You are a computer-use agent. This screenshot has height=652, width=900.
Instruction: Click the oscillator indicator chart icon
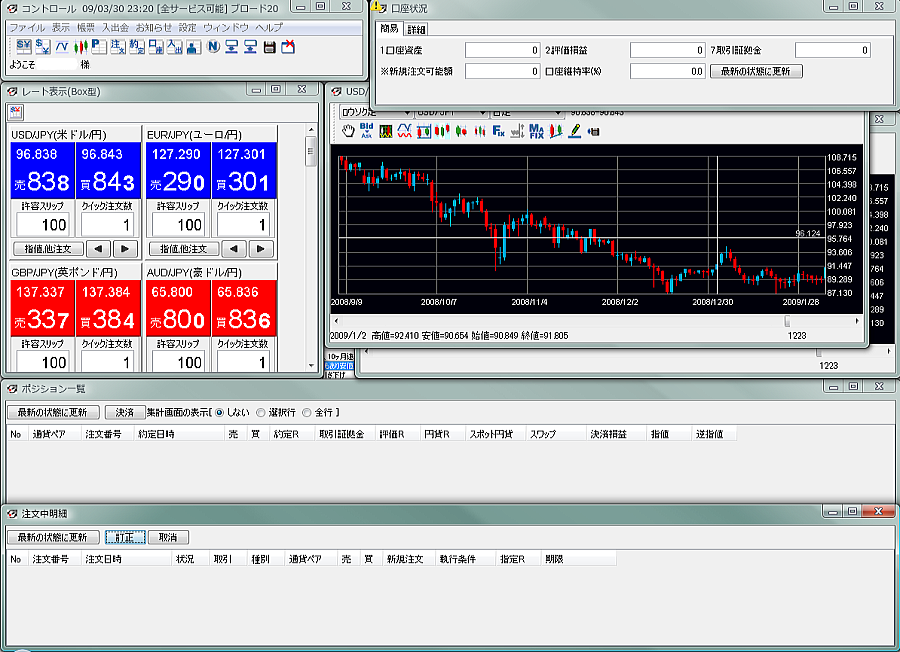(x=386, y=131)
